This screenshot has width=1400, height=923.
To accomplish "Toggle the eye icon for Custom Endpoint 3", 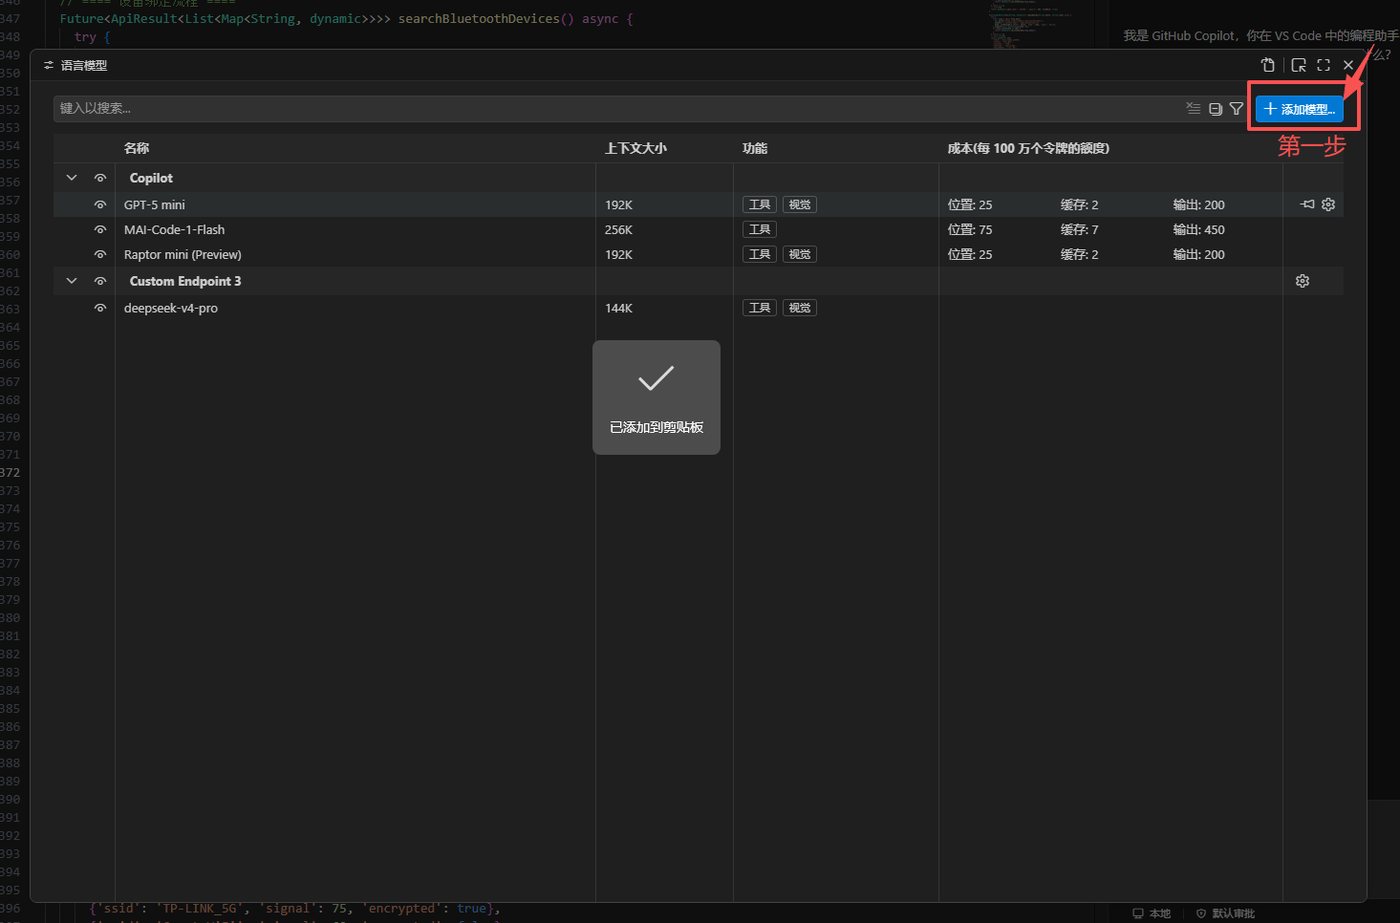I will (100, 281).
